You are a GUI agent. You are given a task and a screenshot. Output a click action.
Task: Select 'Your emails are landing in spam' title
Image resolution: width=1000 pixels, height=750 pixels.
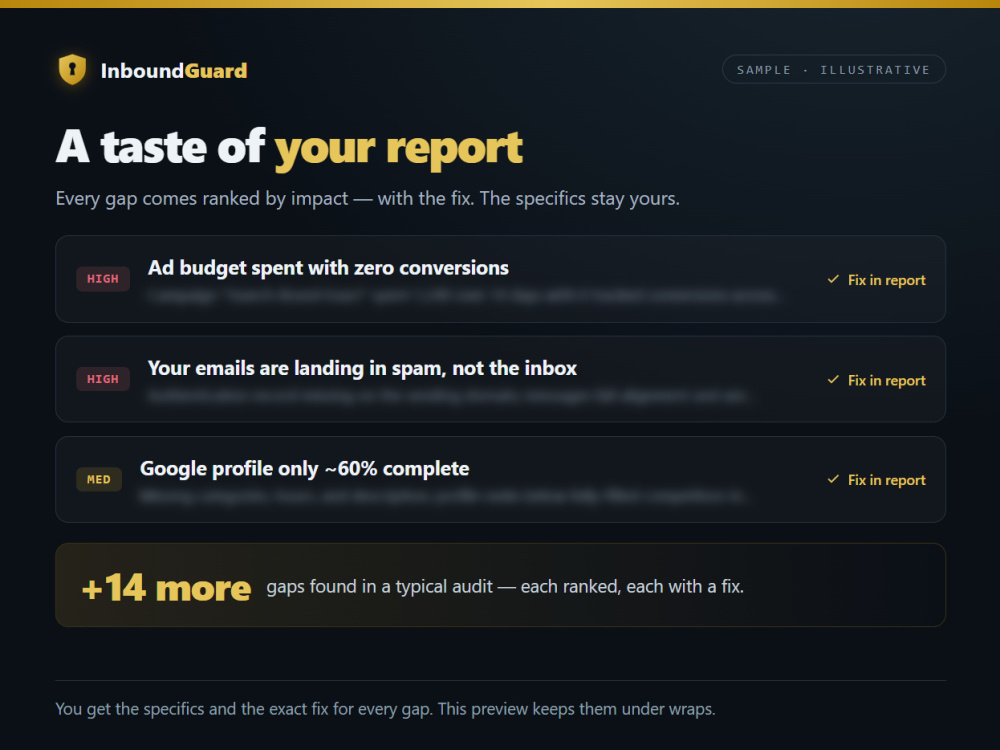pyautogui.click(x=362, y=368)
